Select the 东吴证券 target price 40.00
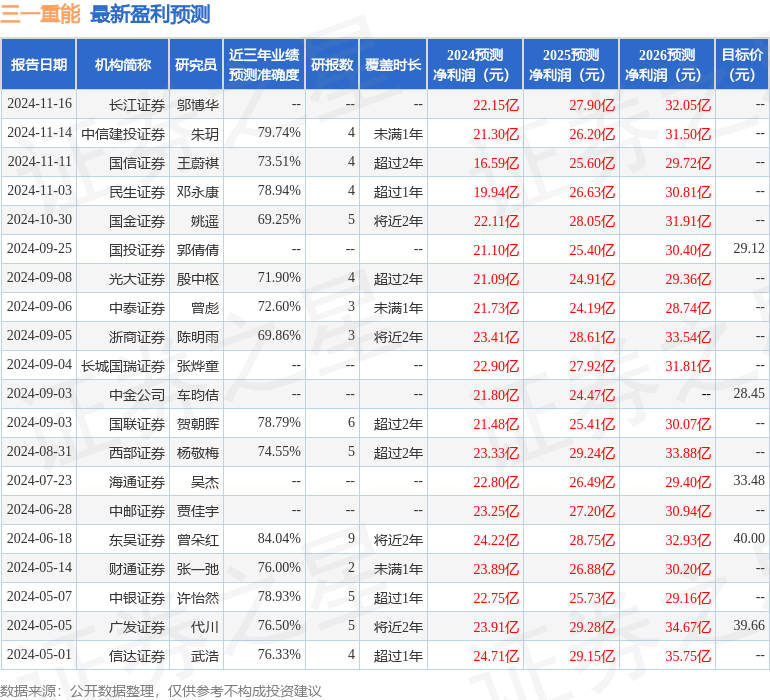 (748, 539)
